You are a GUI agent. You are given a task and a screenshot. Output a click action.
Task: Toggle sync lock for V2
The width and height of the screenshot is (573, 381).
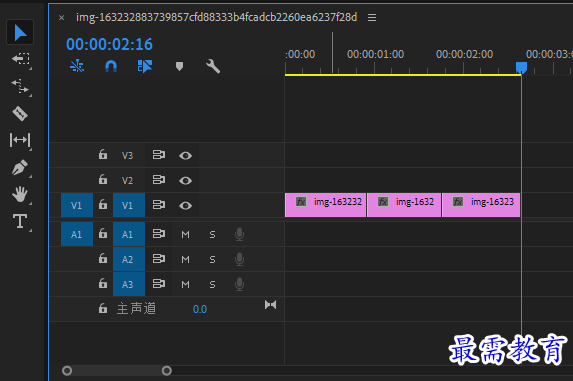point(159,180)
